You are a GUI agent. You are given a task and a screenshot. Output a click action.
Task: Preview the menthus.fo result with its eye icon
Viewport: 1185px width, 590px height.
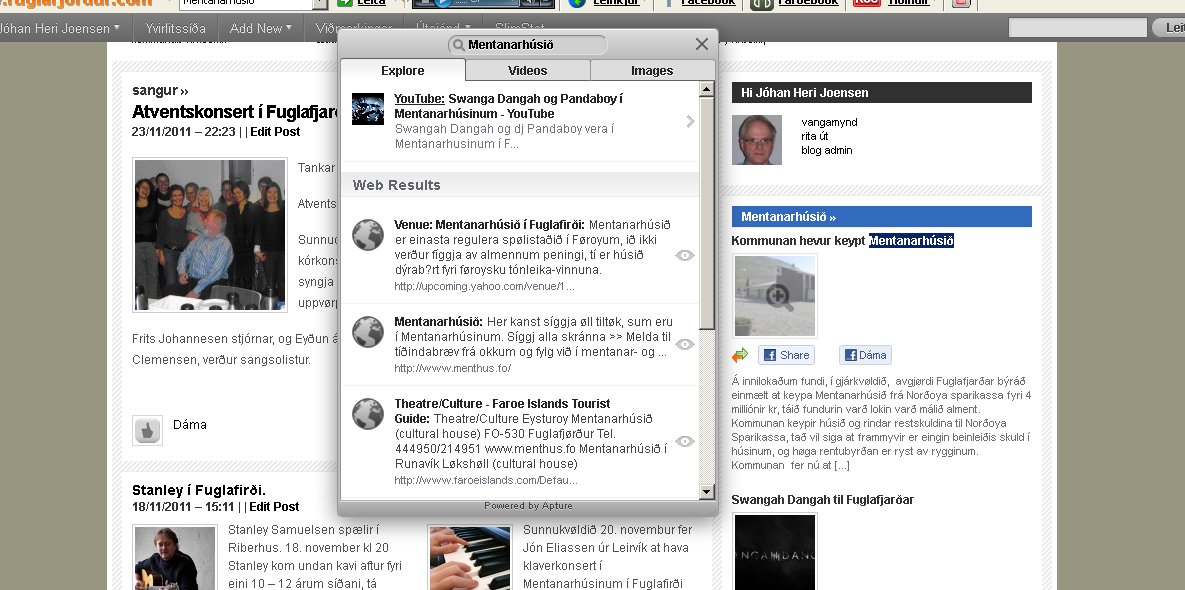pos(685,344)
